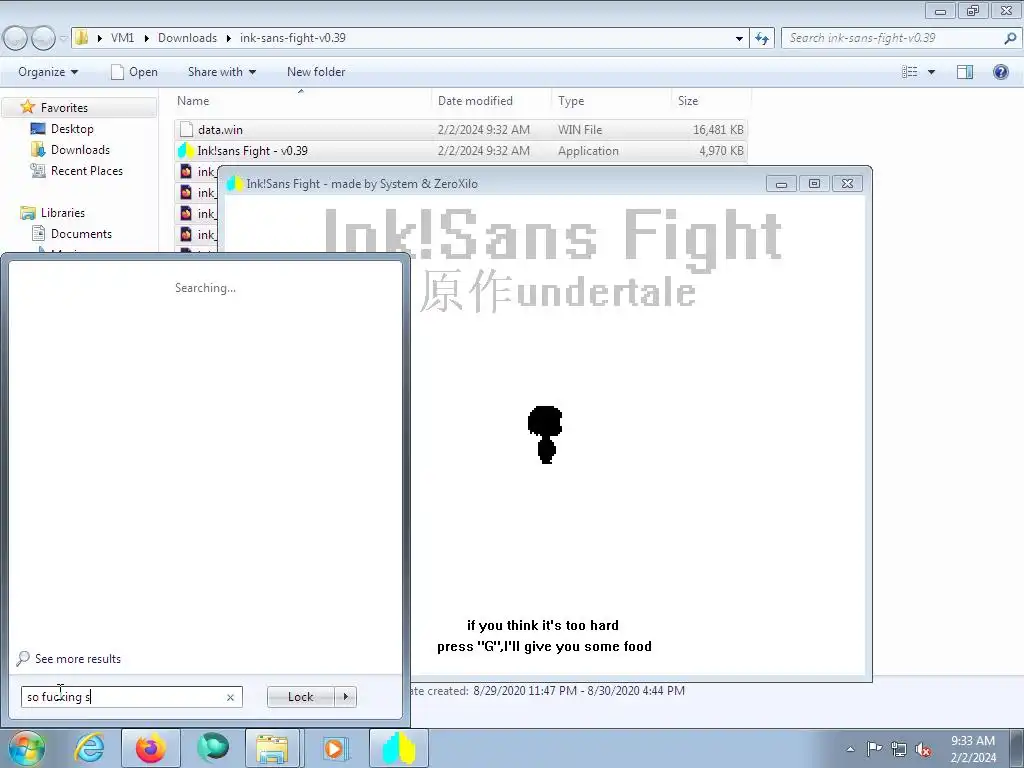The height and width of the screenshot is (768, 1024).
Task: Open Action Center flag tray icon
Action: point(874,748)
